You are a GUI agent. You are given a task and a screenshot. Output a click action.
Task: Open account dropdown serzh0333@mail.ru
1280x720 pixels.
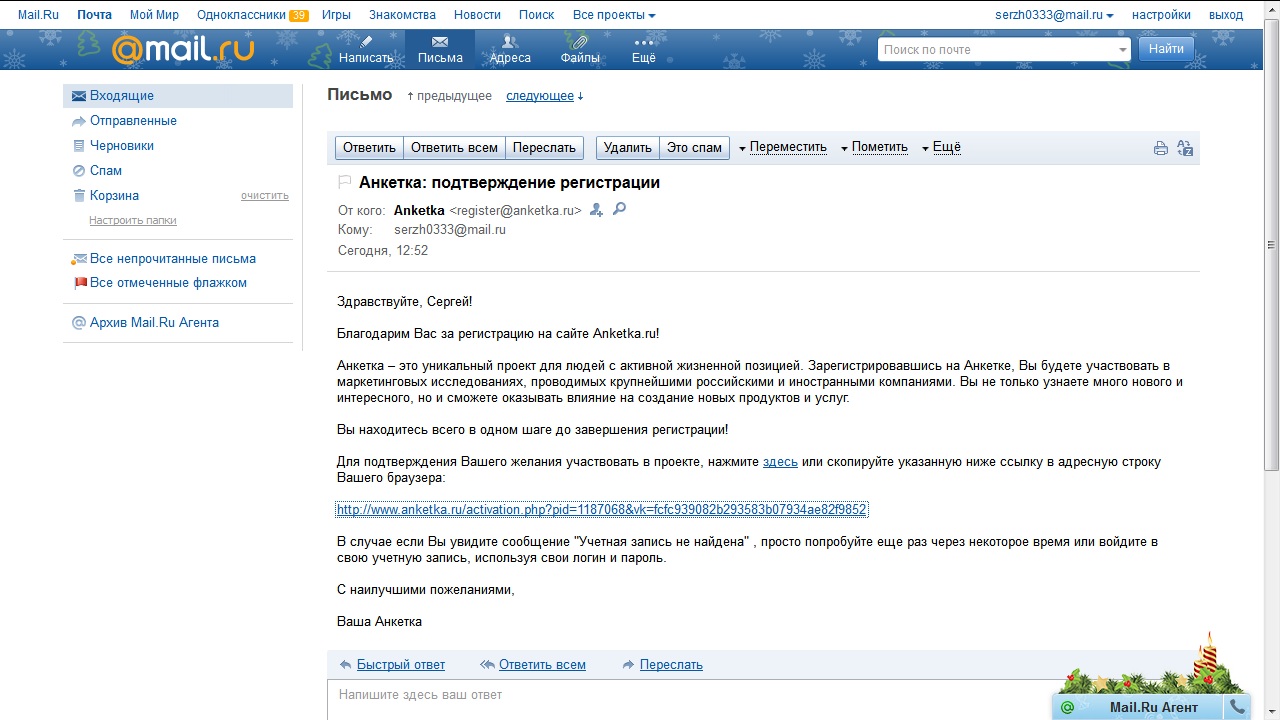click(1055, 15)
